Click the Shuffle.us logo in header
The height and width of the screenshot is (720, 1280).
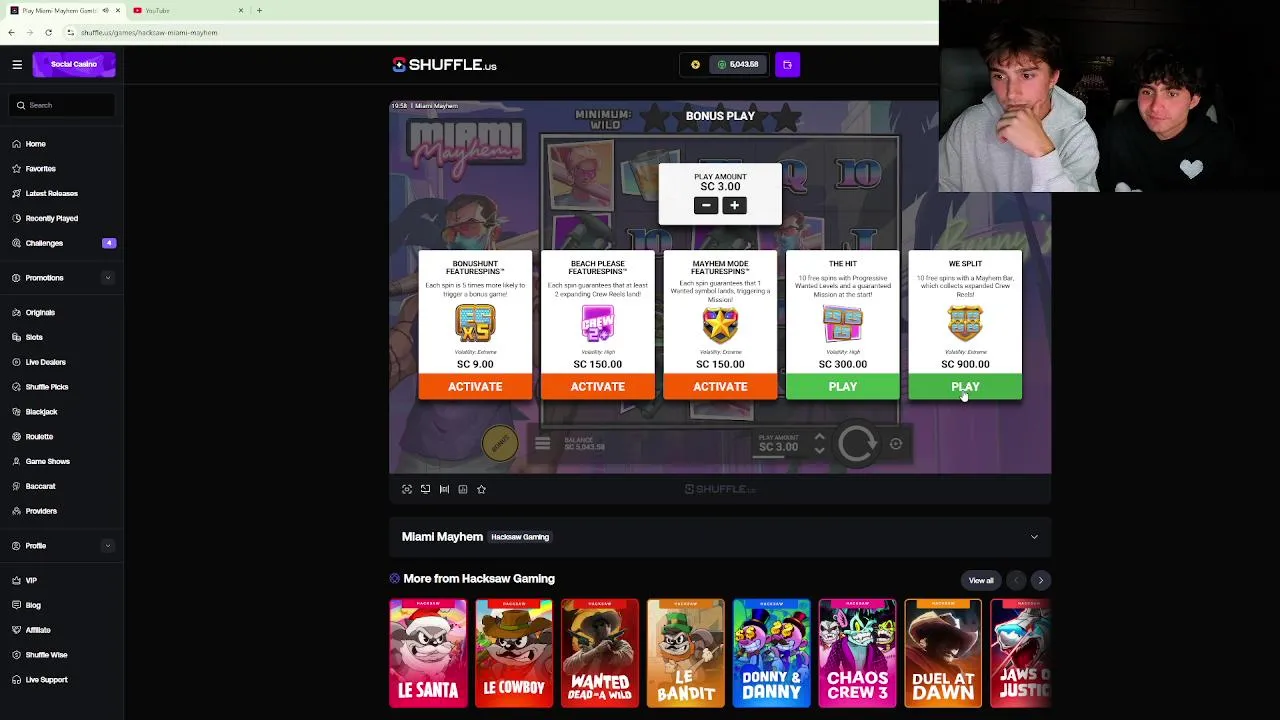click(x=445, y=65)
